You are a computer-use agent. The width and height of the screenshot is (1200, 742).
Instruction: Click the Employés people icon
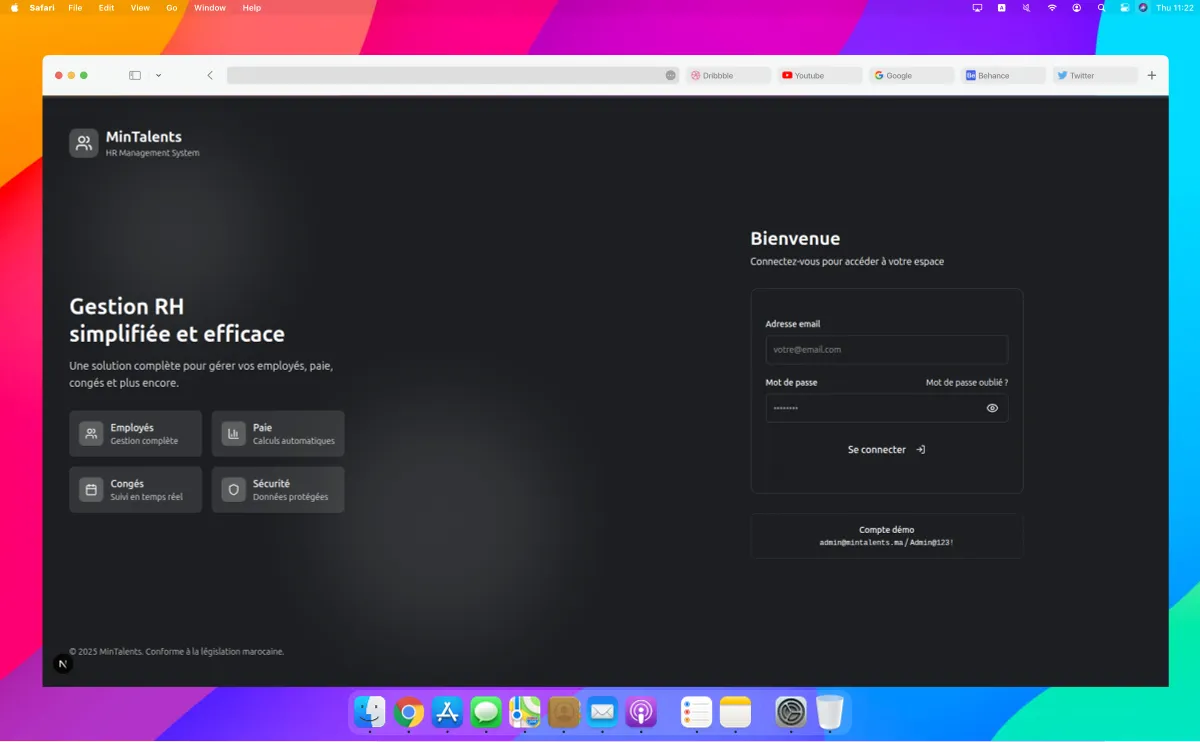pos(91,433)
